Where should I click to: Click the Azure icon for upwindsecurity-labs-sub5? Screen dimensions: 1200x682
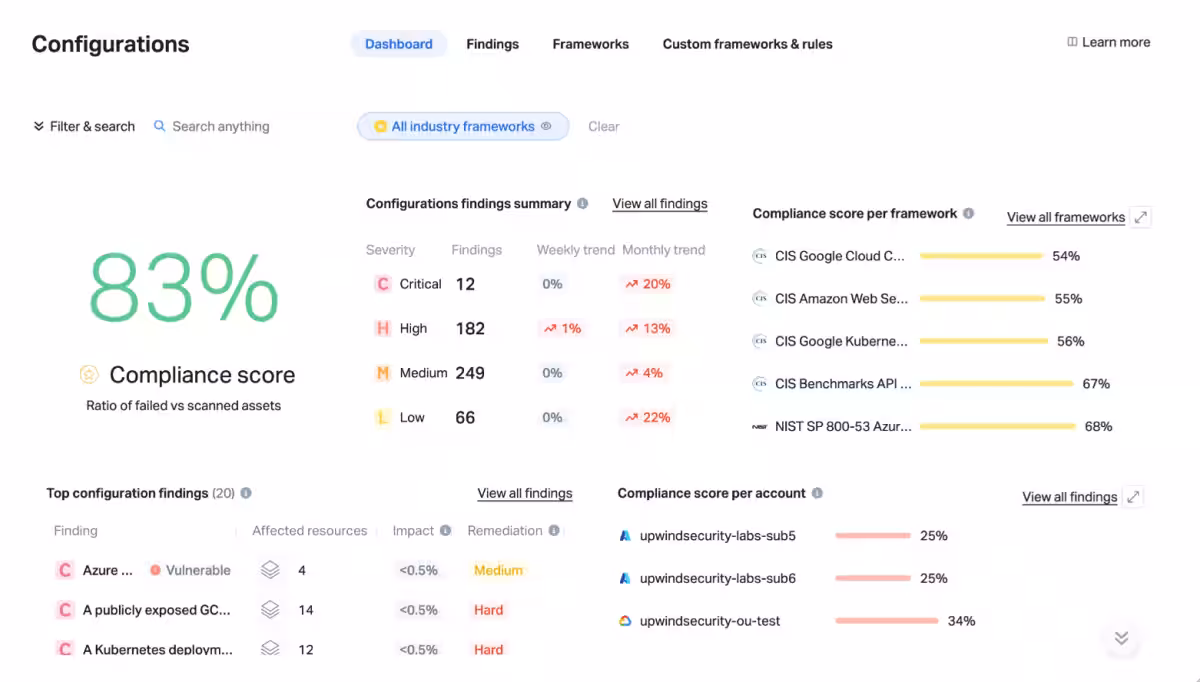[x=625, y=536]
